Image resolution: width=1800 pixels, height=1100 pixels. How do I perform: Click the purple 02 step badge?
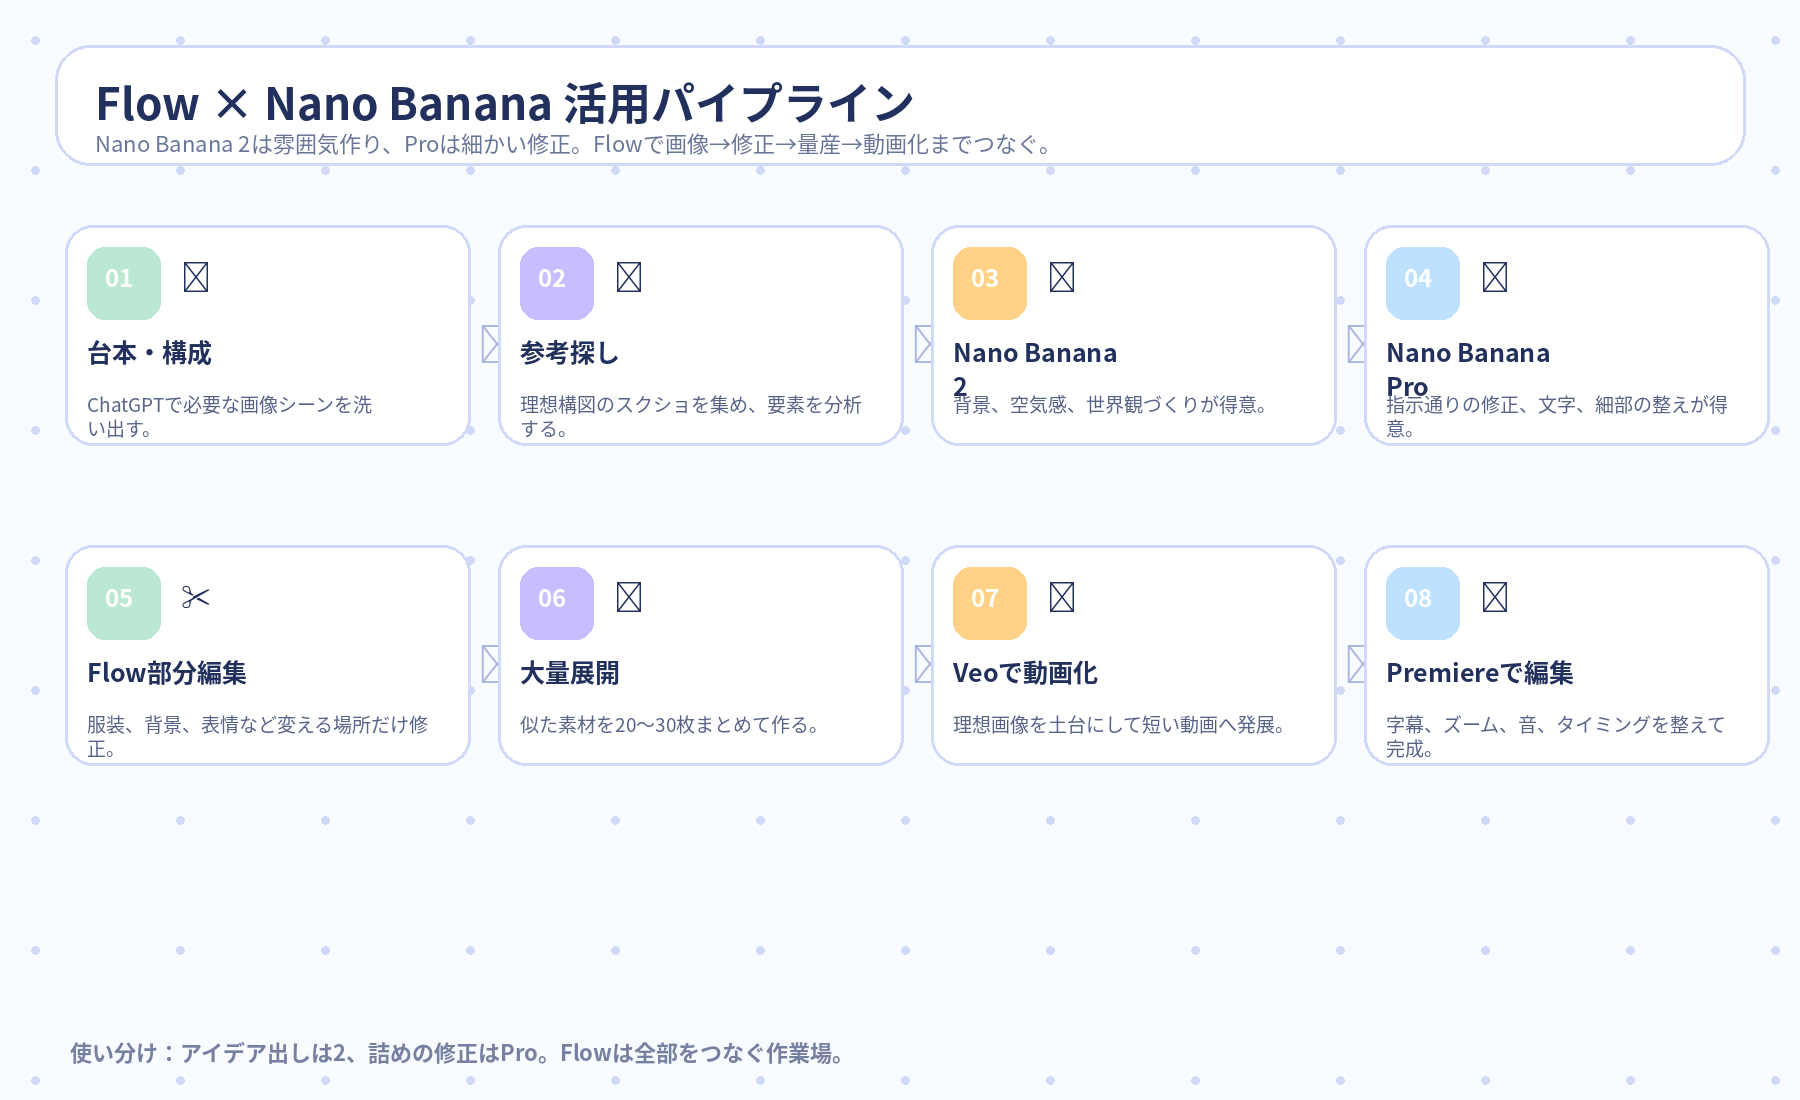pyautogui.click(x=557, y=283)
